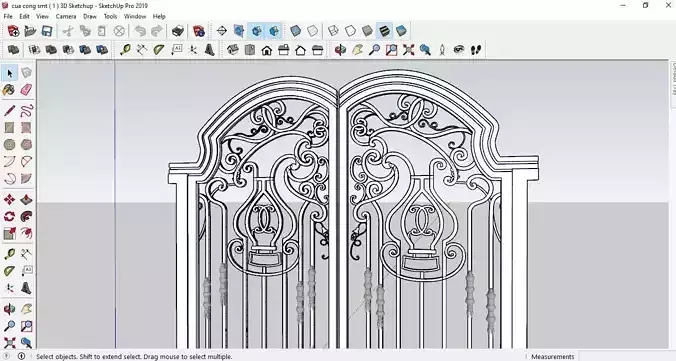Image resolution: width=676 pixels, height=361 pixels.
Task: Select the Trim solid tool
Action: (85, 50)
